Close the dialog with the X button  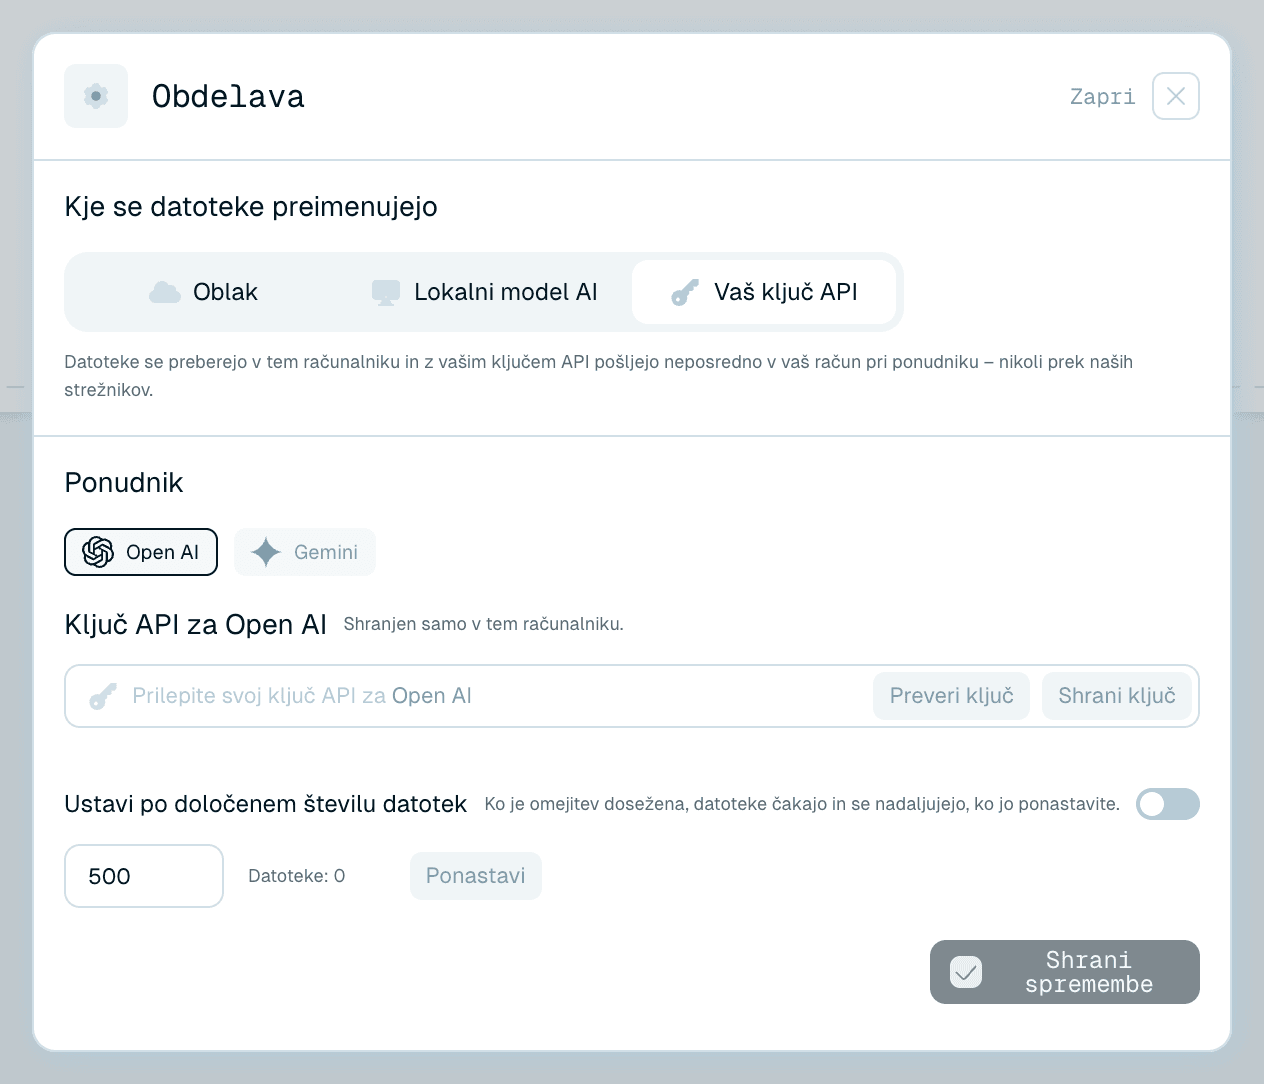click(1176, 96)
